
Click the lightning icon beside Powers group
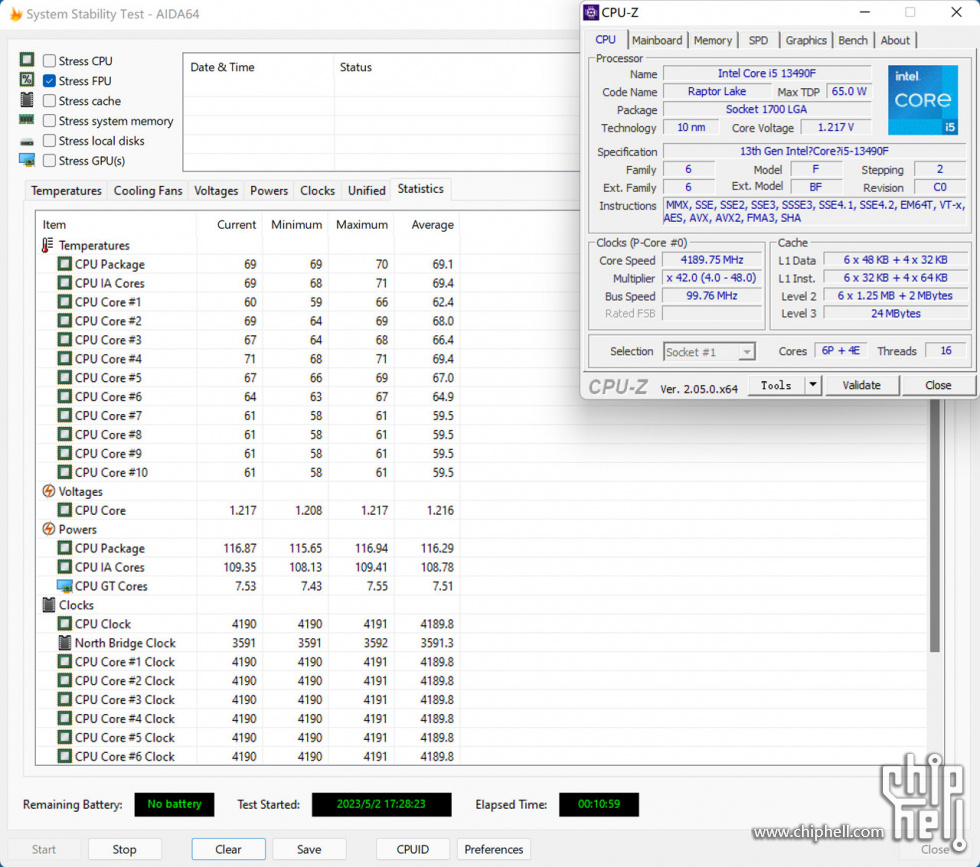(x=48, y=529)
